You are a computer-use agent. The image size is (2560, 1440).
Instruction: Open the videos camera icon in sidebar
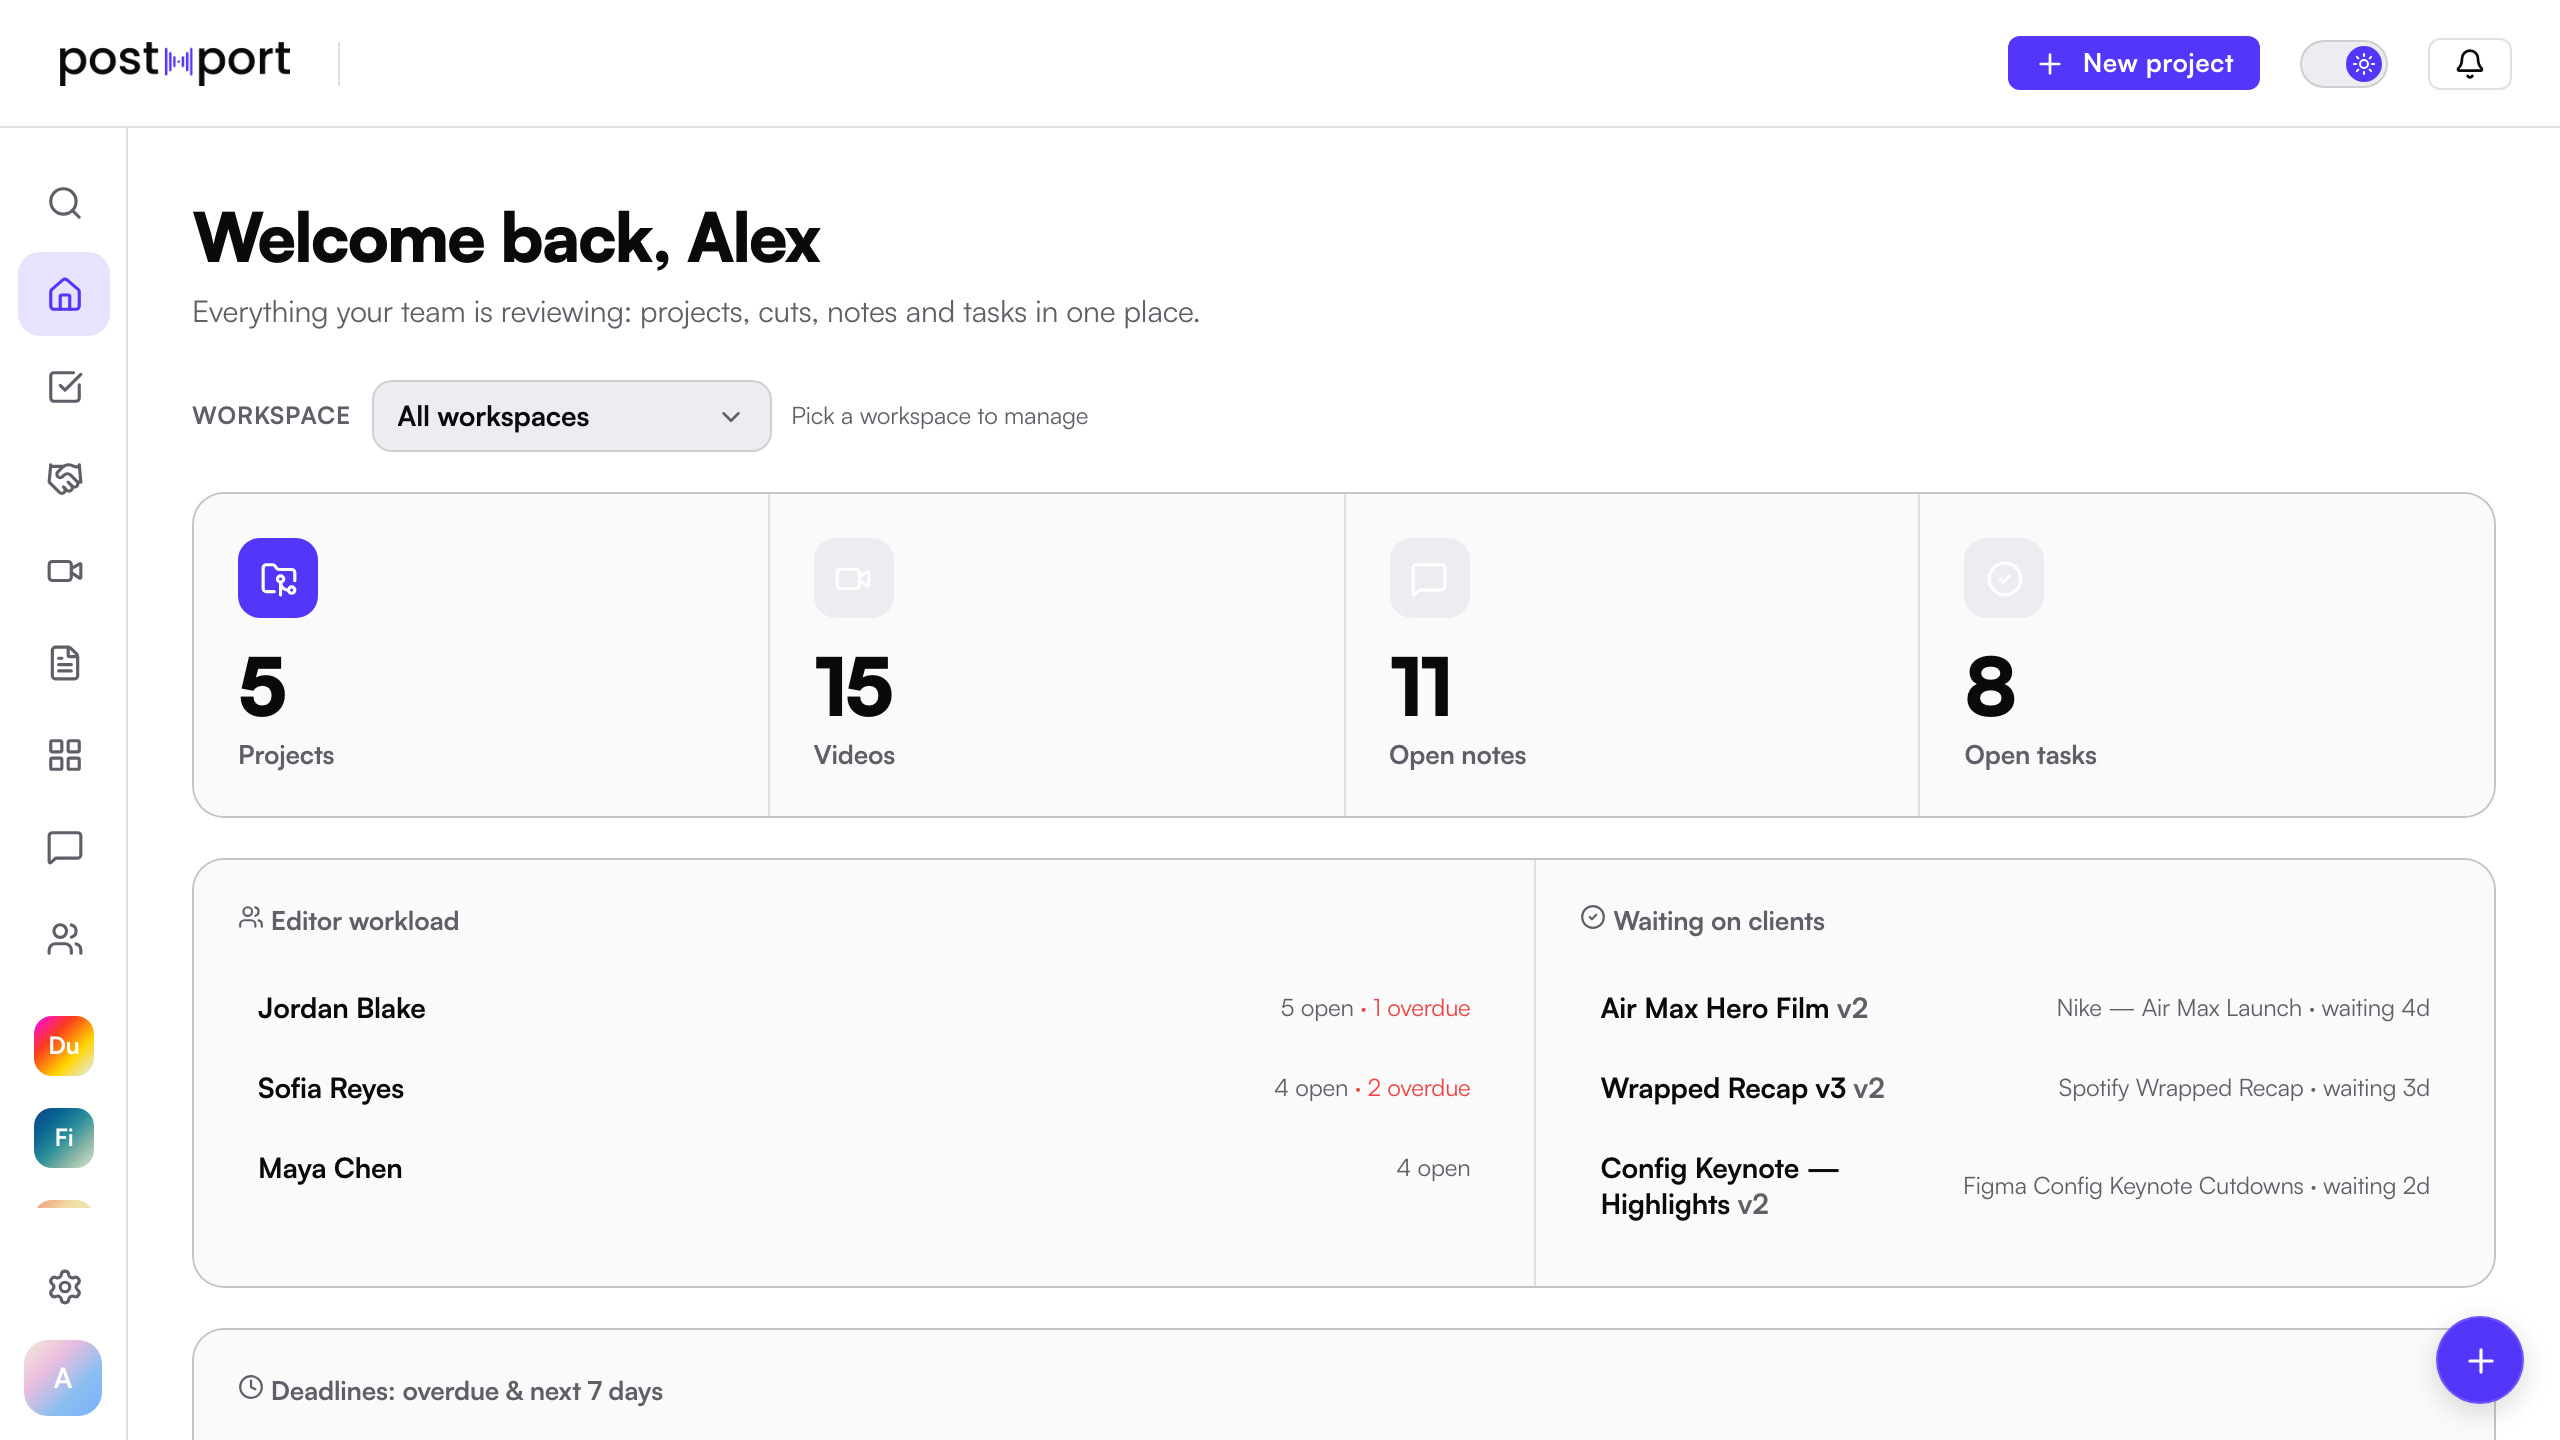(64, 571)
